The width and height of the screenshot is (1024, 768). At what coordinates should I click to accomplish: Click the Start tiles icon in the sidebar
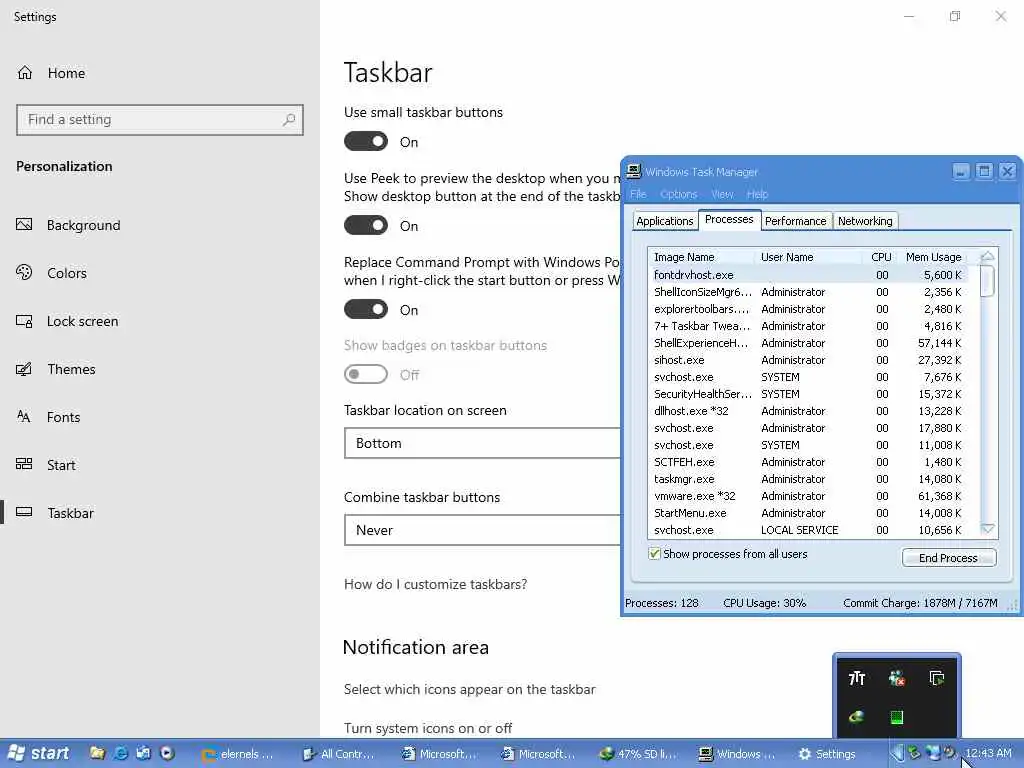pyautogui.click(x=24, y=464)
